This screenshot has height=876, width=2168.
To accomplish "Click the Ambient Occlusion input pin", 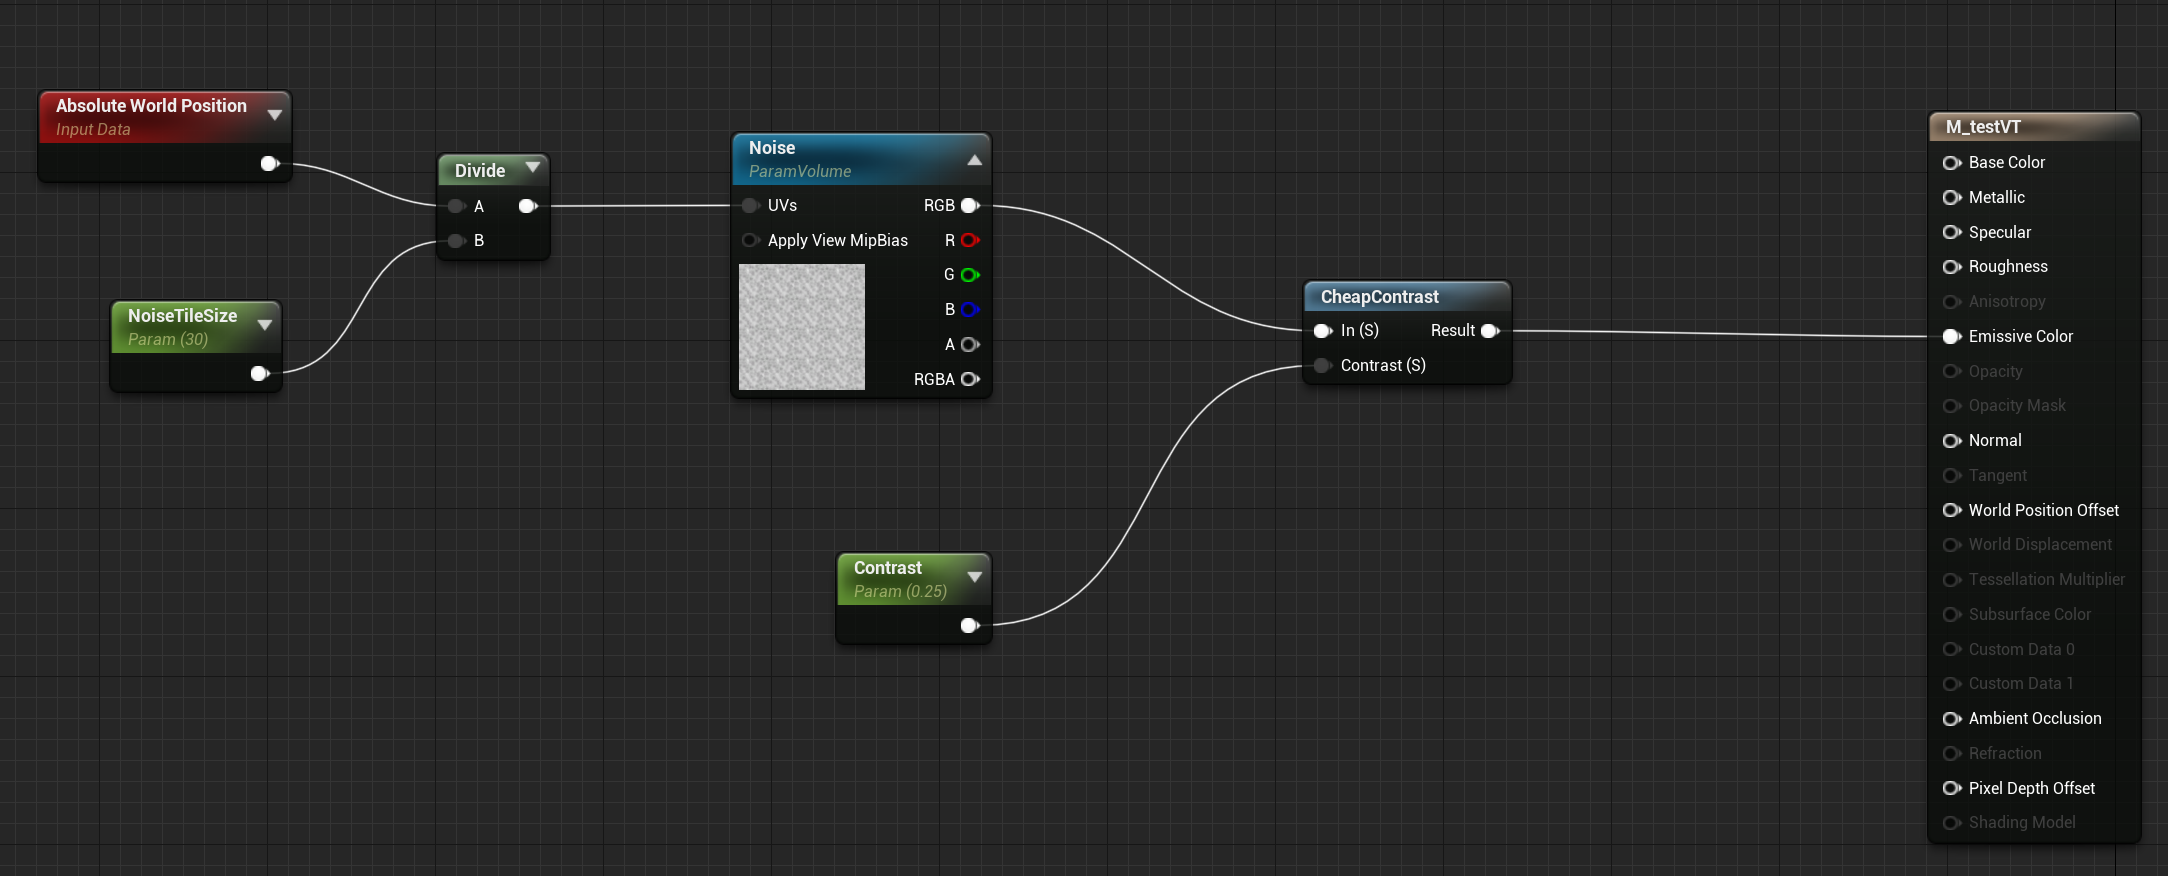I will pos(1952,718).
